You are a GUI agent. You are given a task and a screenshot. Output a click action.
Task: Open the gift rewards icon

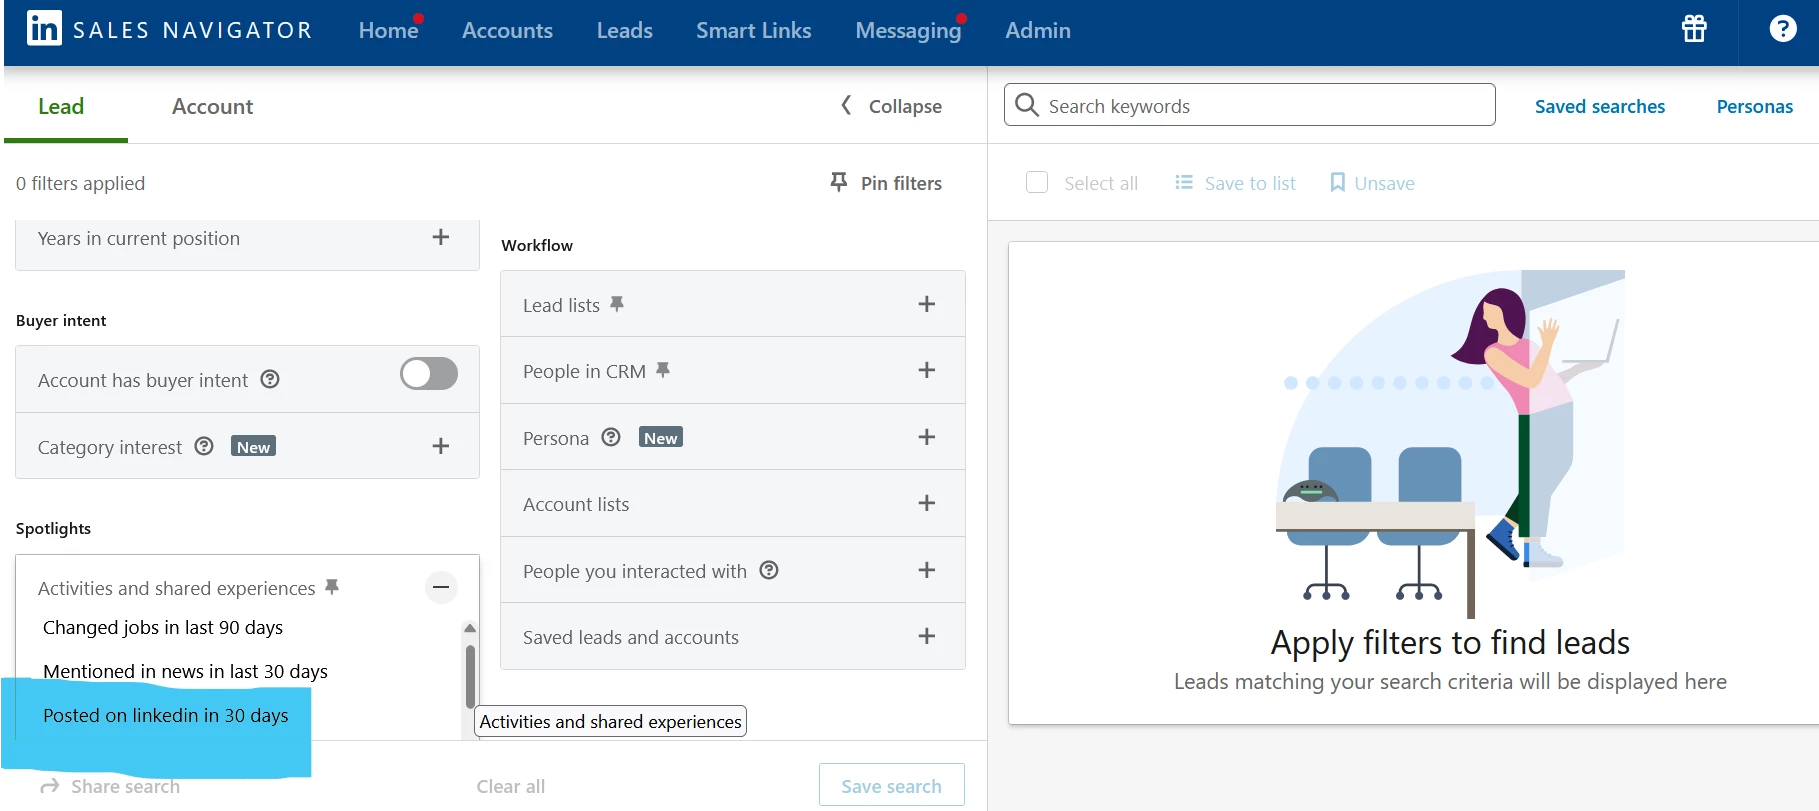[1694, 29]
